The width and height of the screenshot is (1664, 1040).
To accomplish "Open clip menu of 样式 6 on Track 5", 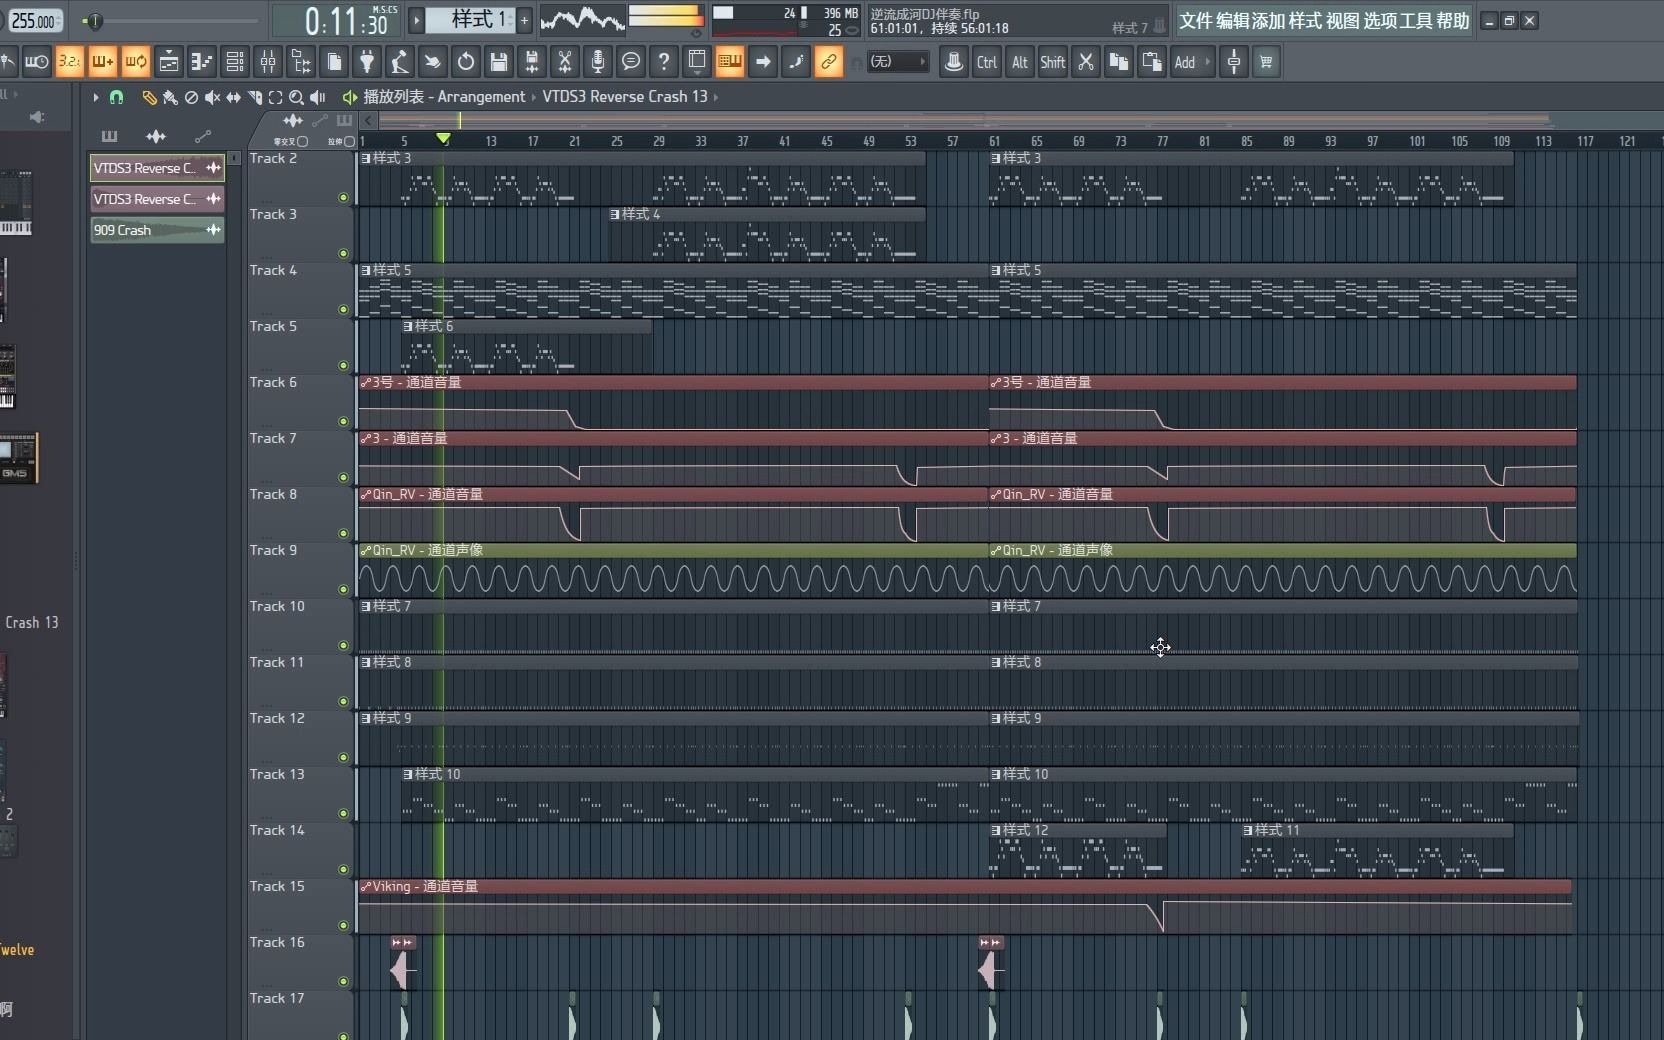I will click(408, 327).
